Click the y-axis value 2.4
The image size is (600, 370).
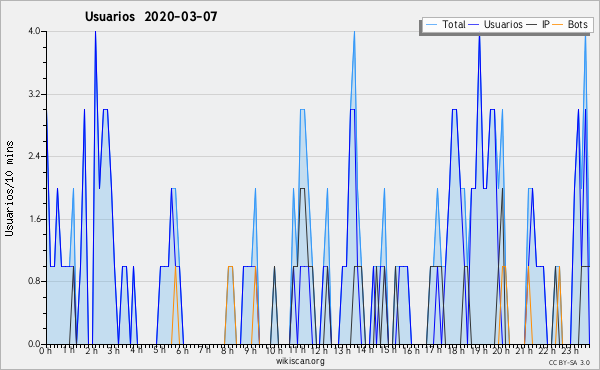click(x=34, y=156)
